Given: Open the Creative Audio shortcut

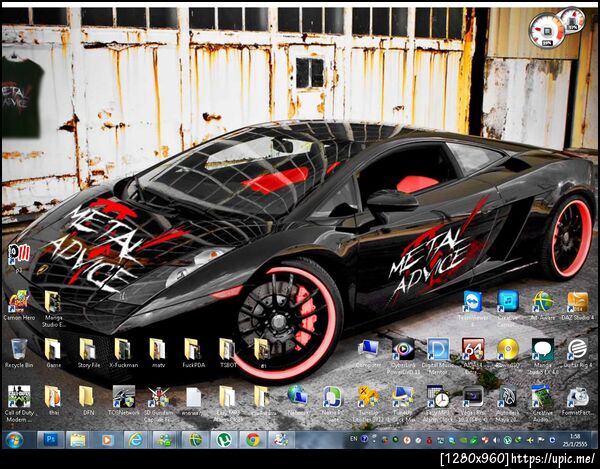Looking at the screenshot, I should 543,404.
